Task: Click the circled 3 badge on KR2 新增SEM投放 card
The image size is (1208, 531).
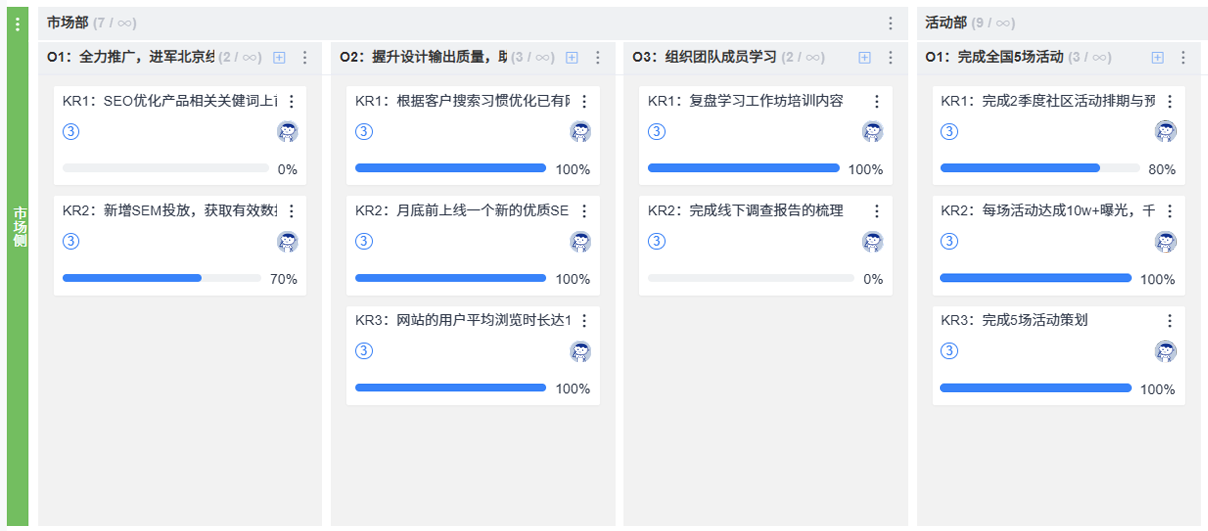Action: (x=71, y=241)
